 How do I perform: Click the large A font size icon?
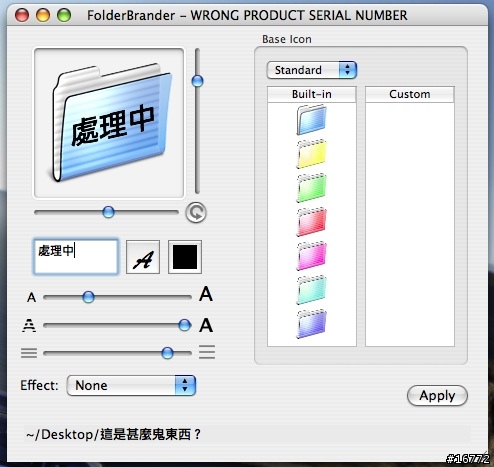[206, 294]
